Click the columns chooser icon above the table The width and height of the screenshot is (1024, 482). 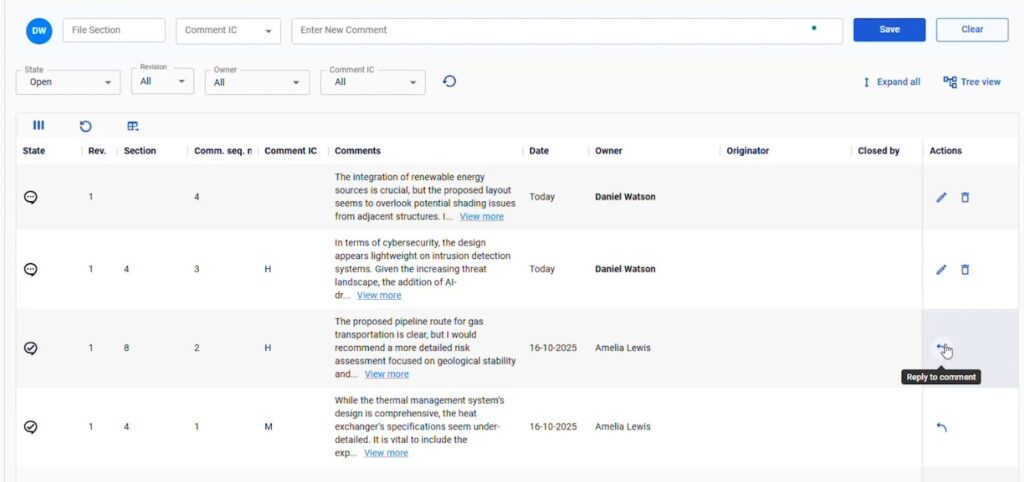tap(38, 126)
